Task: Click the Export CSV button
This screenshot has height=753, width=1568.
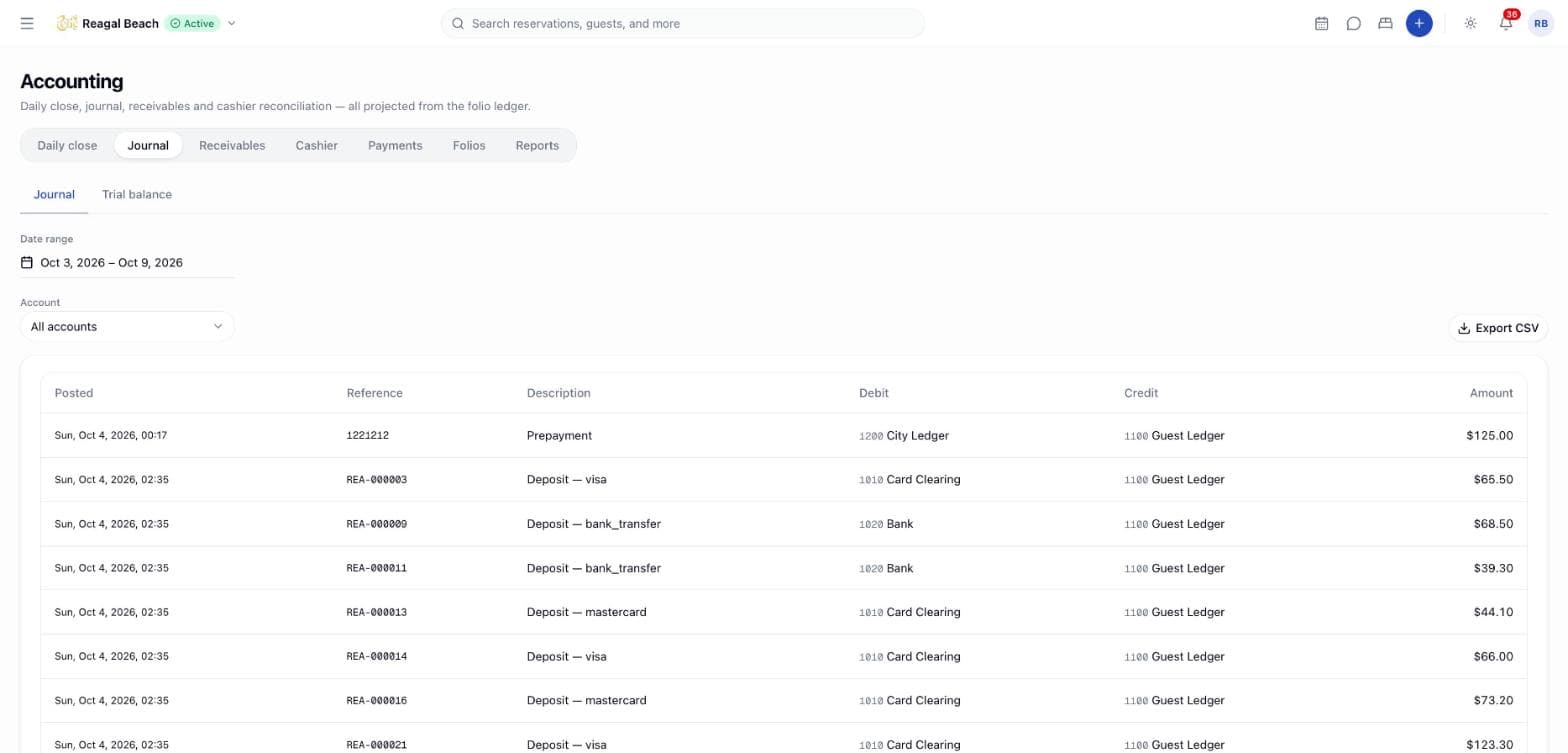Action: 1498,328
